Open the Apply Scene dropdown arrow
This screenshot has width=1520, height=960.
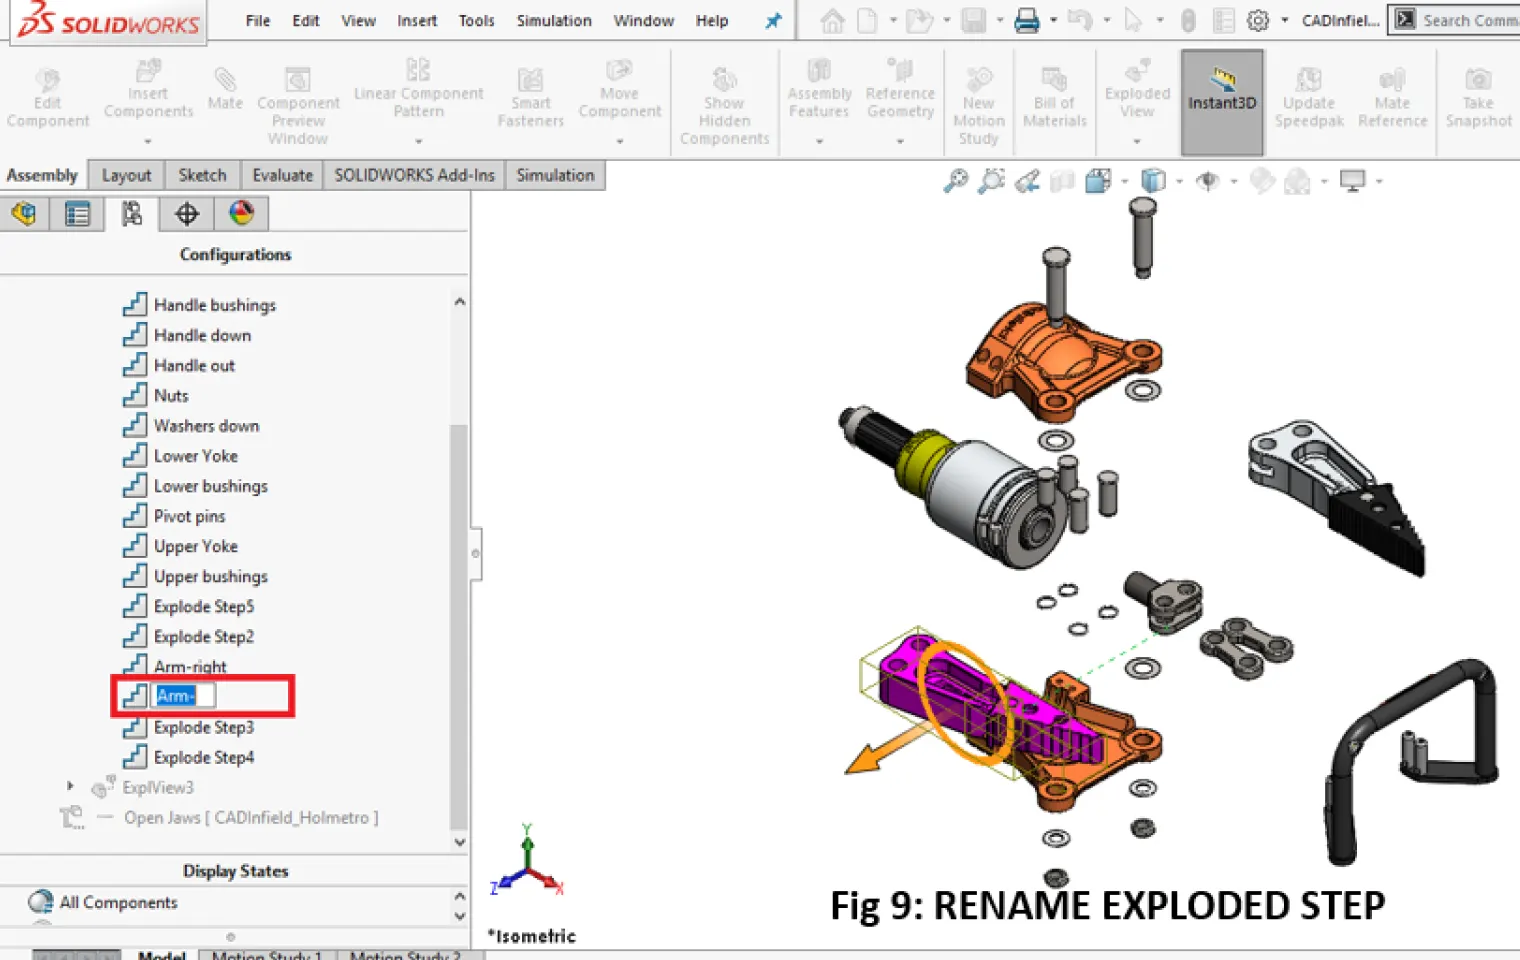click(1324, 182)
